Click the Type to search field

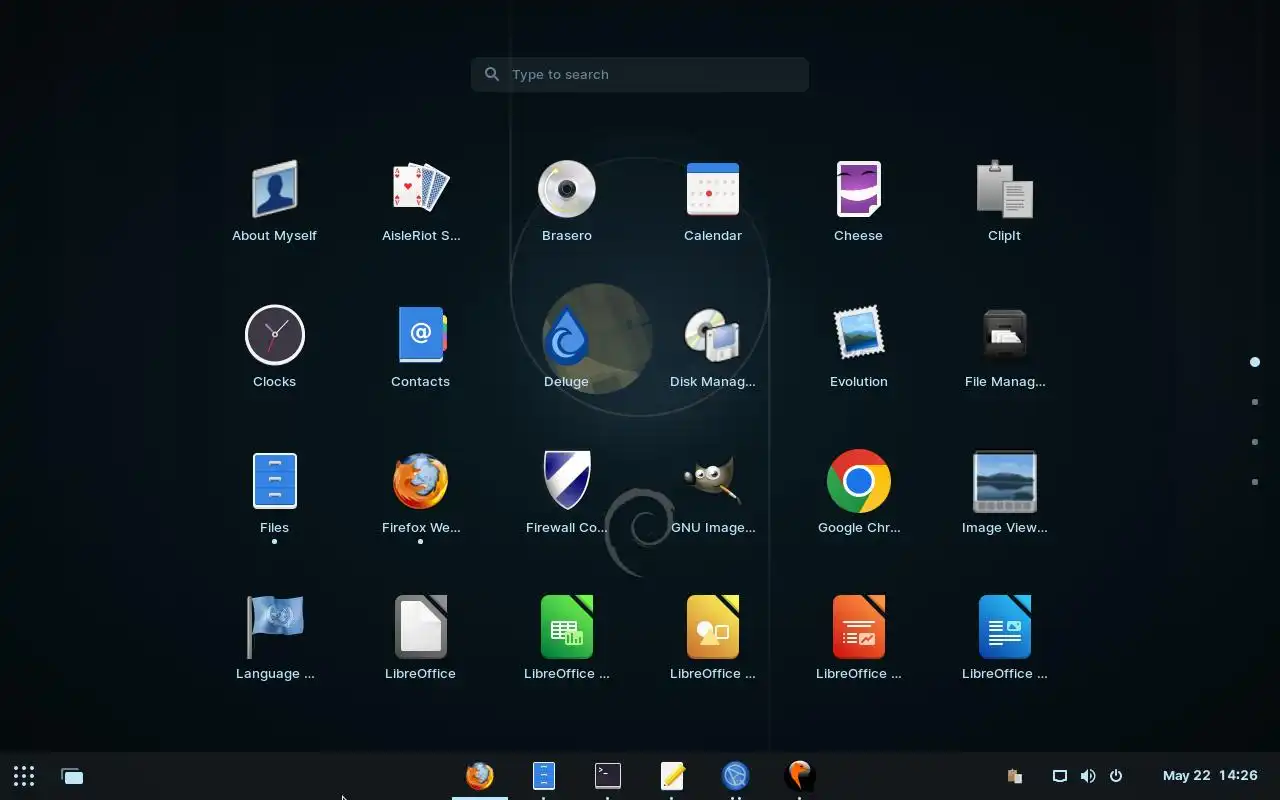coord(640,74)
